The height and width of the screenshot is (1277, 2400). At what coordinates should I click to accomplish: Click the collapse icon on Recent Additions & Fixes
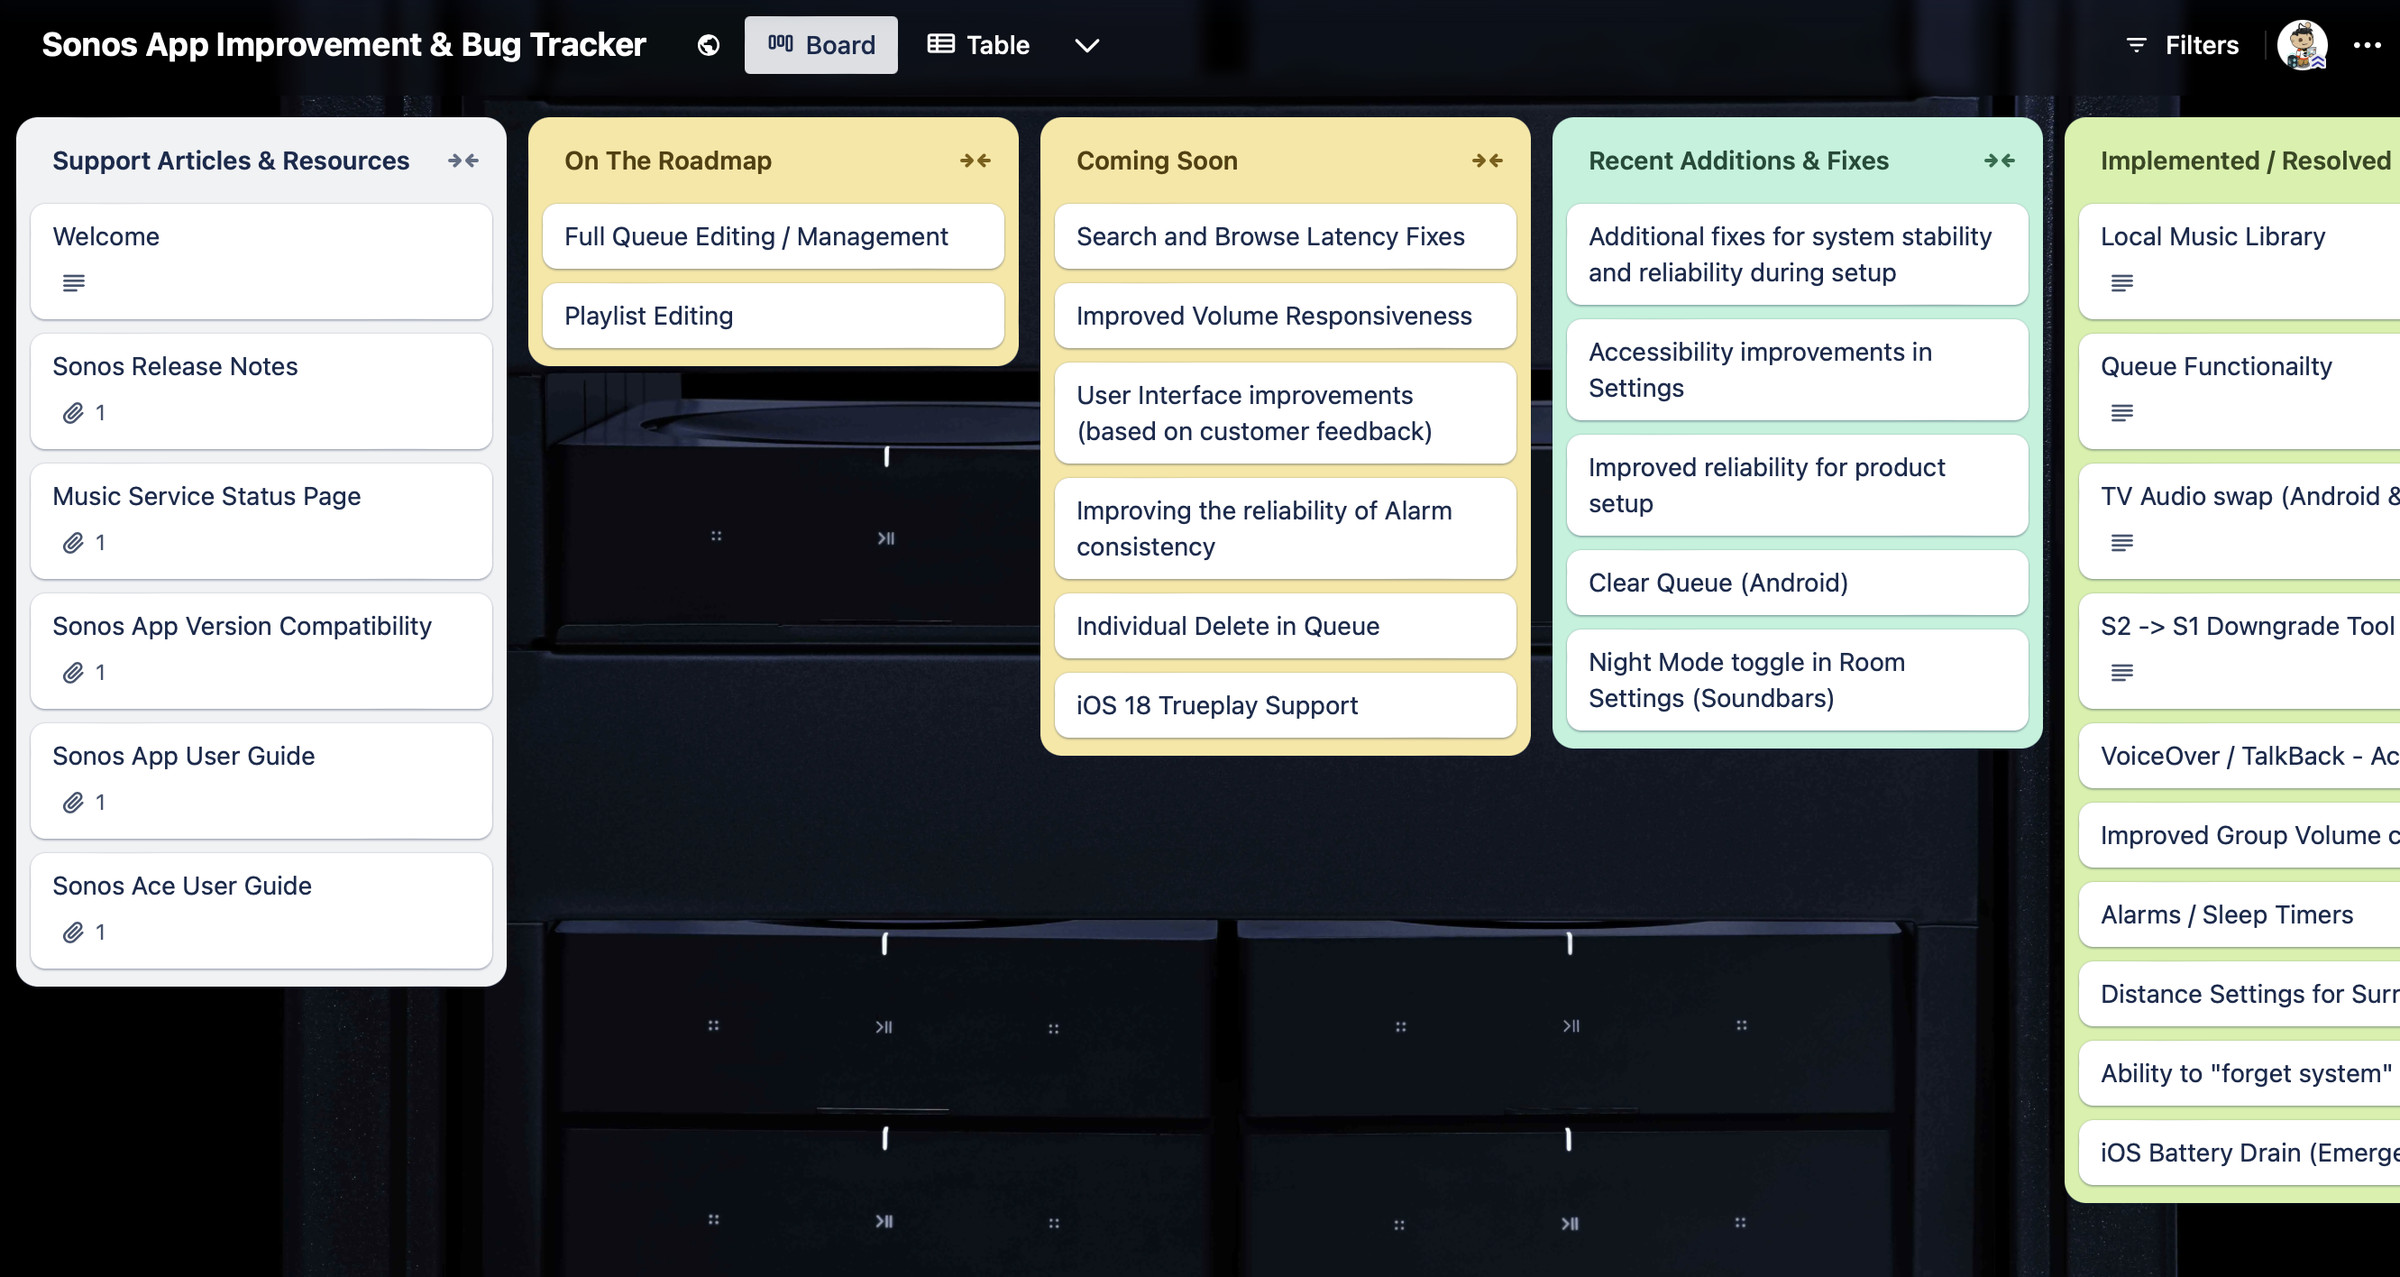coord(1998,160)
